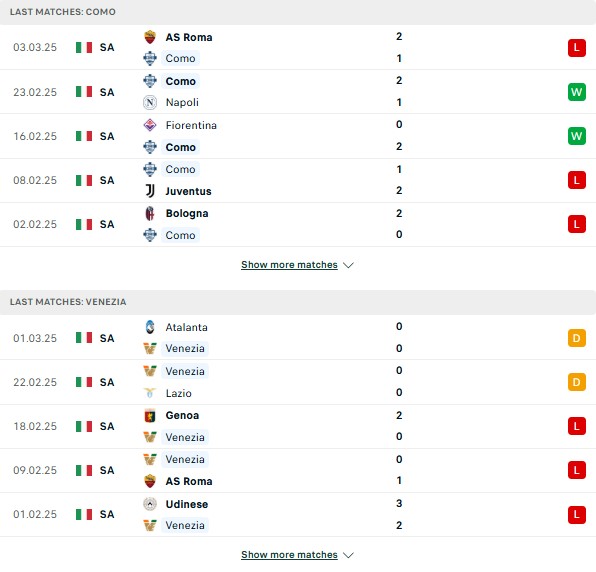596x572 pixels.
Task: Click the Bologna club crest
Action: (x=150, y=214)
